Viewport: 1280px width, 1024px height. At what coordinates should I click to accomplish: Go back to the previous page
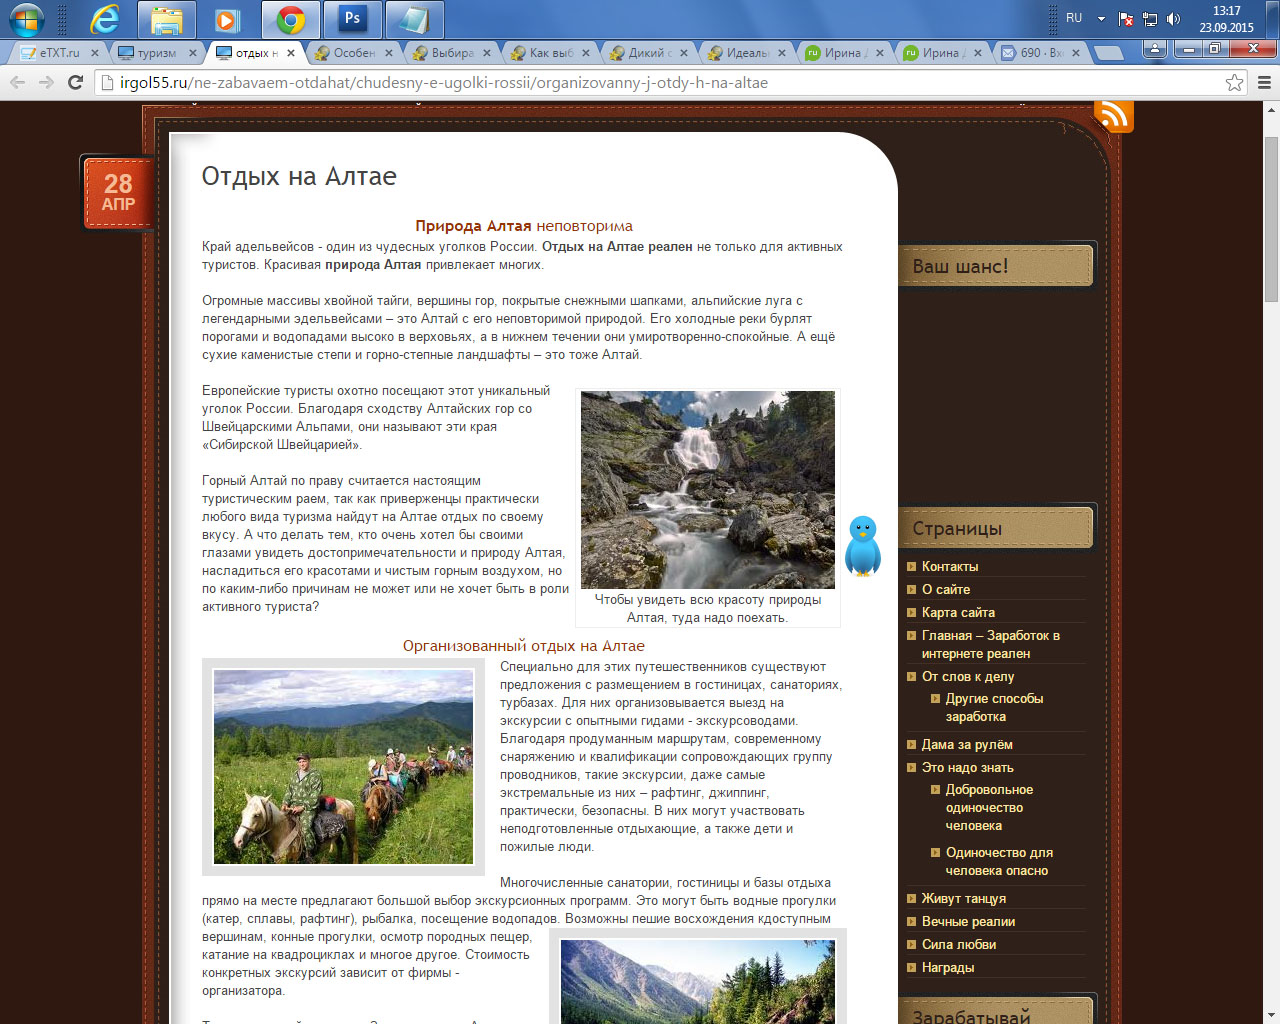coord(17,82)
